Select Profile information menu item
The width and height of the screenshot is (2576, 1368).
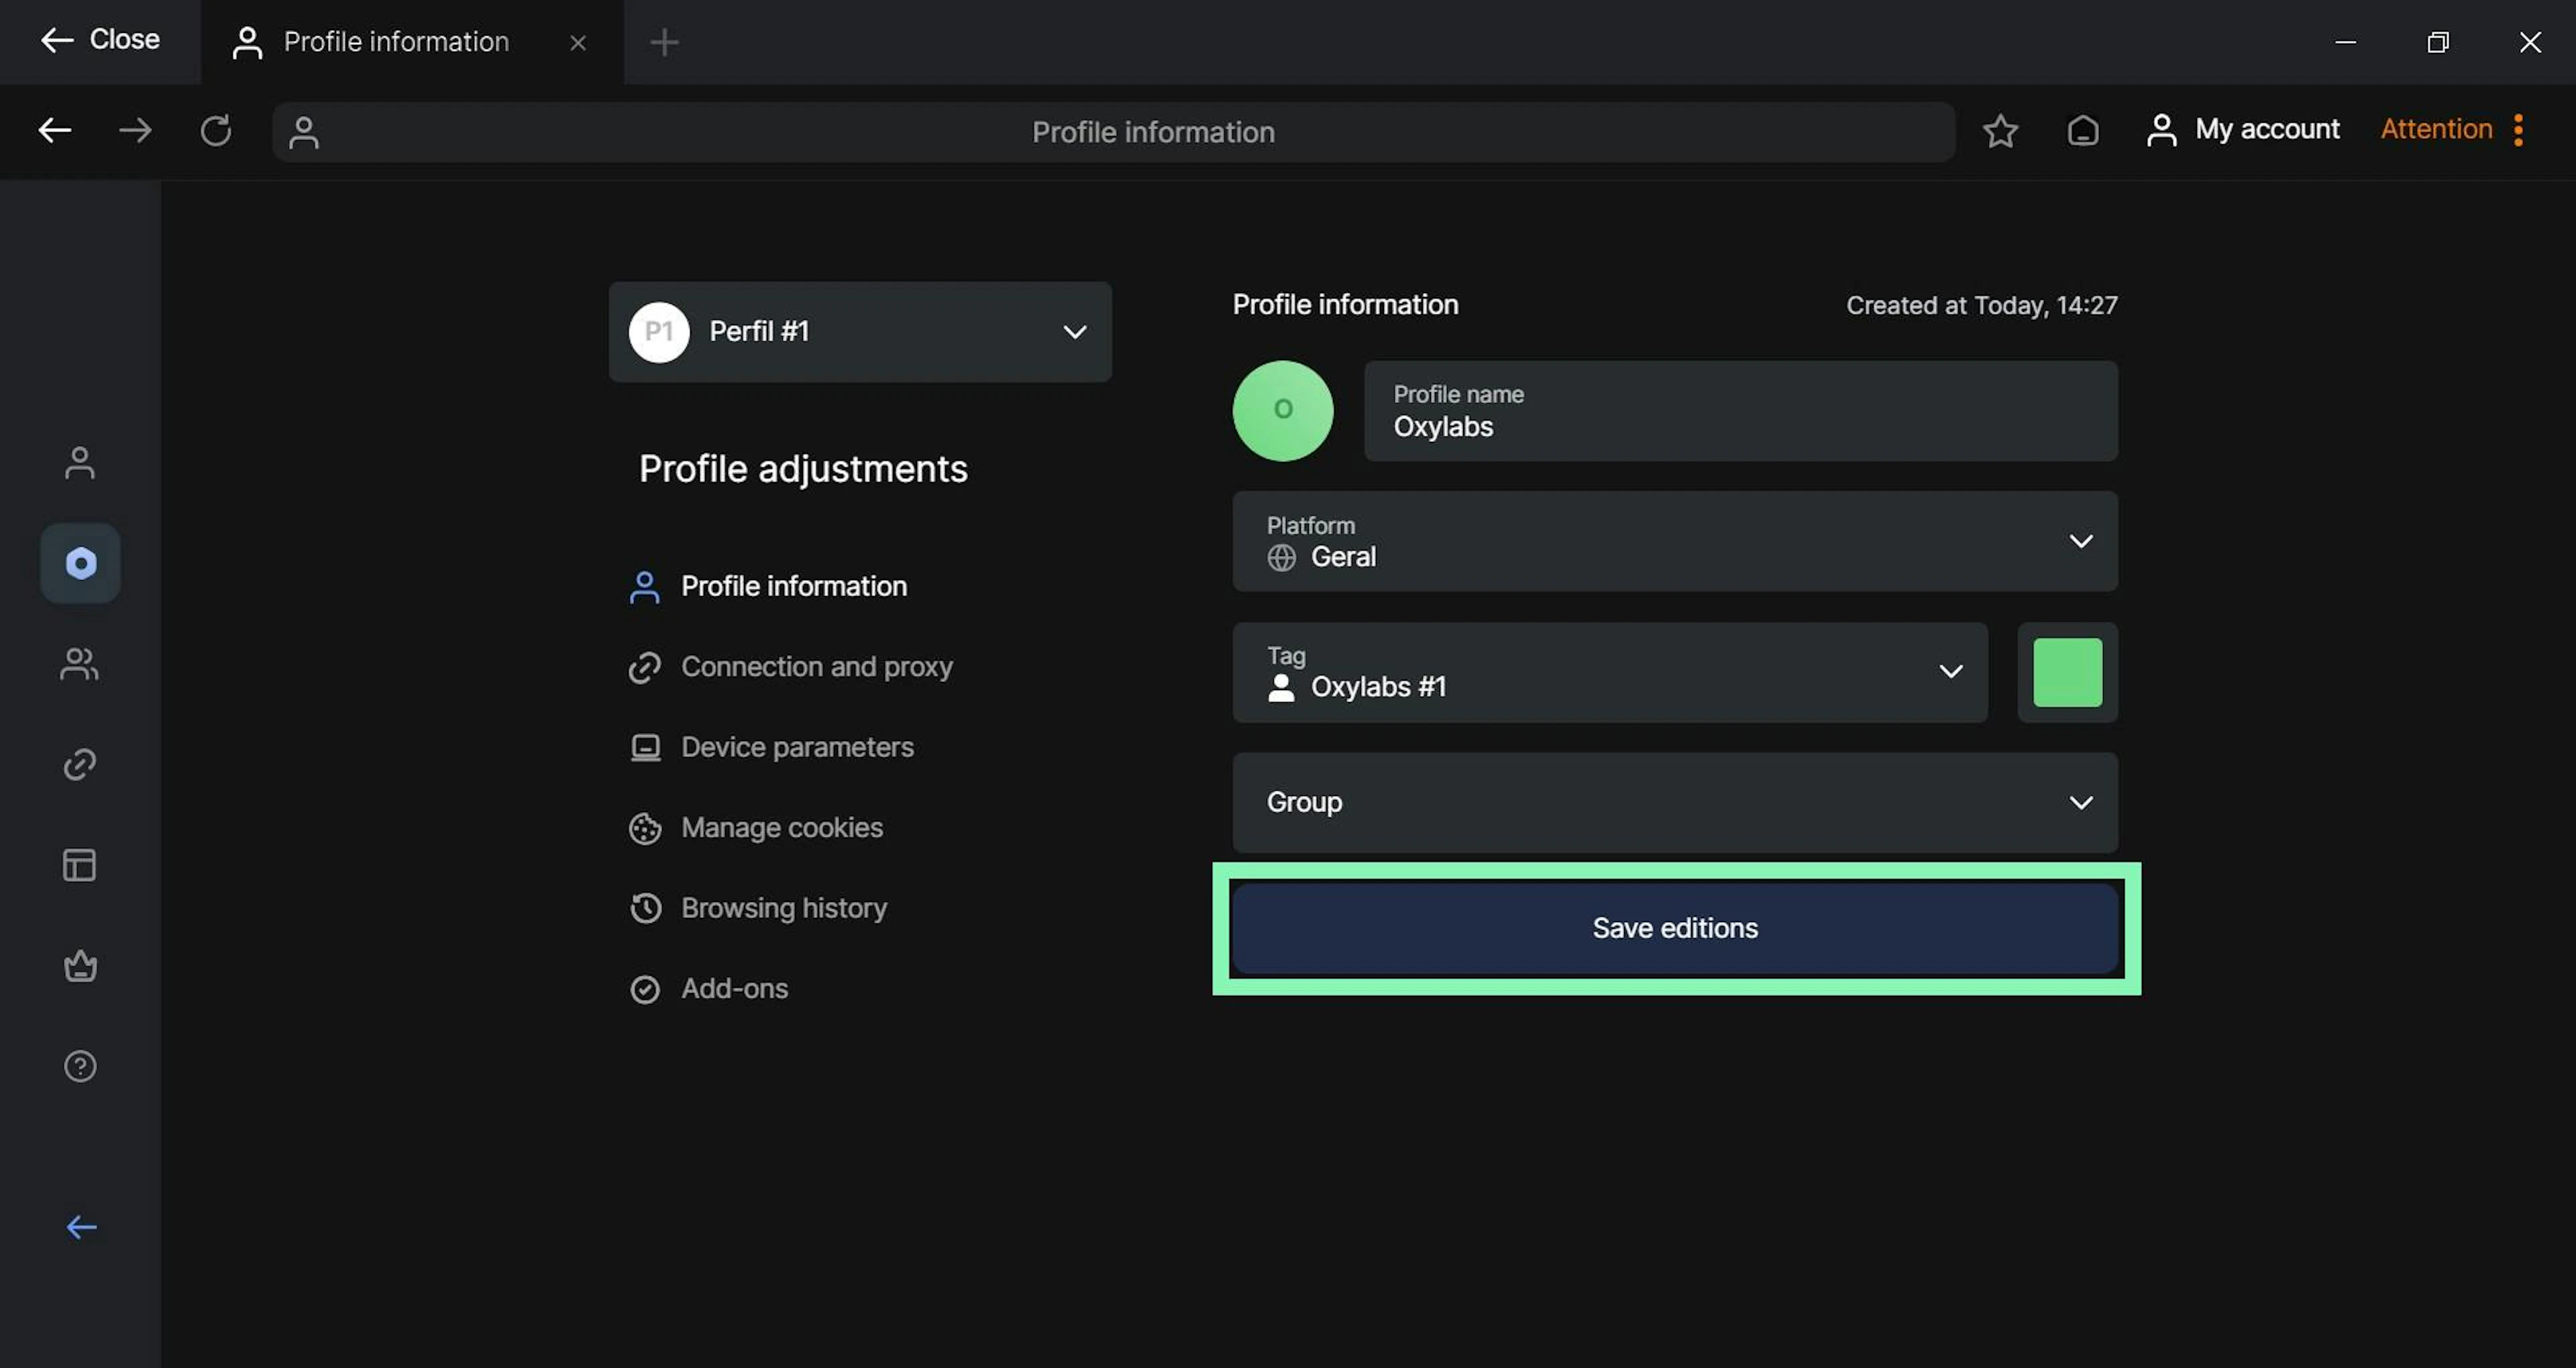coord(768,586)
